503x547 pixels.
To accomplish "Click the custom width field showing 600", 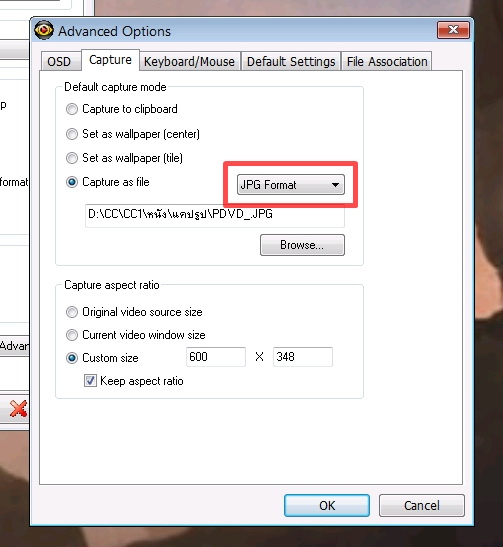I will (x=216, y=357).
